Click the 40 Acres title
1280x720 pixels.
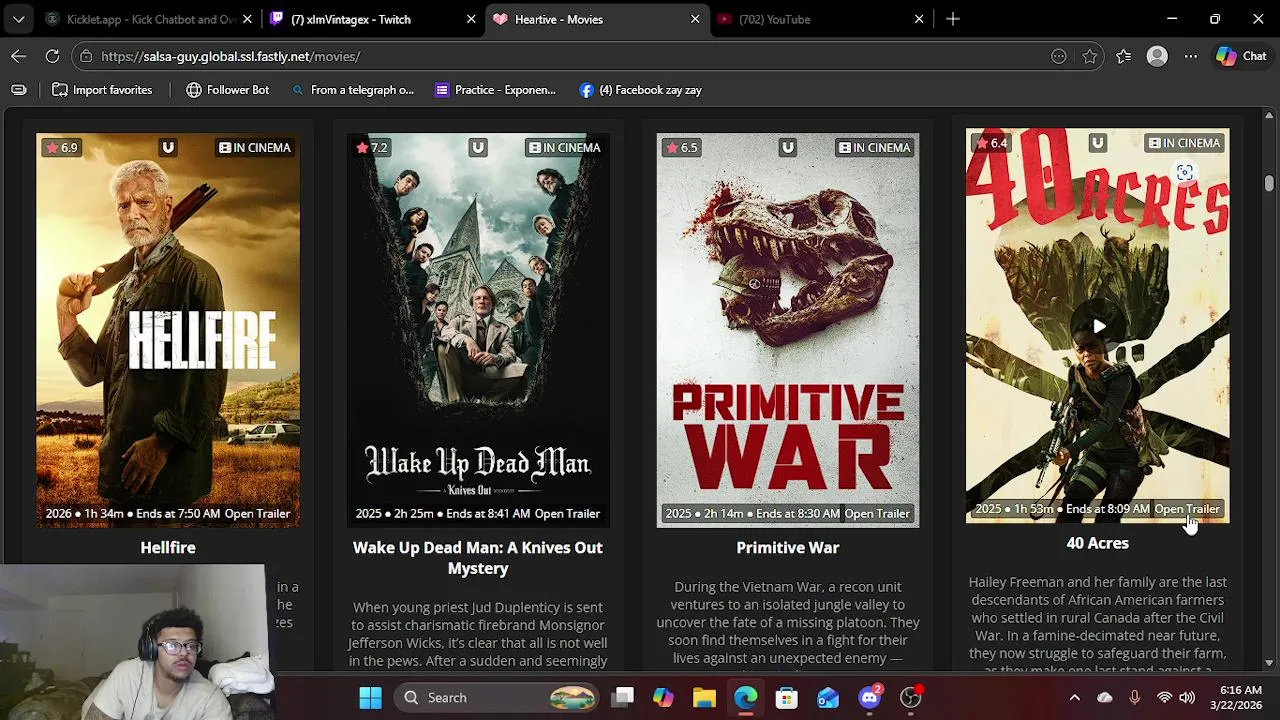click(1098, 542)
